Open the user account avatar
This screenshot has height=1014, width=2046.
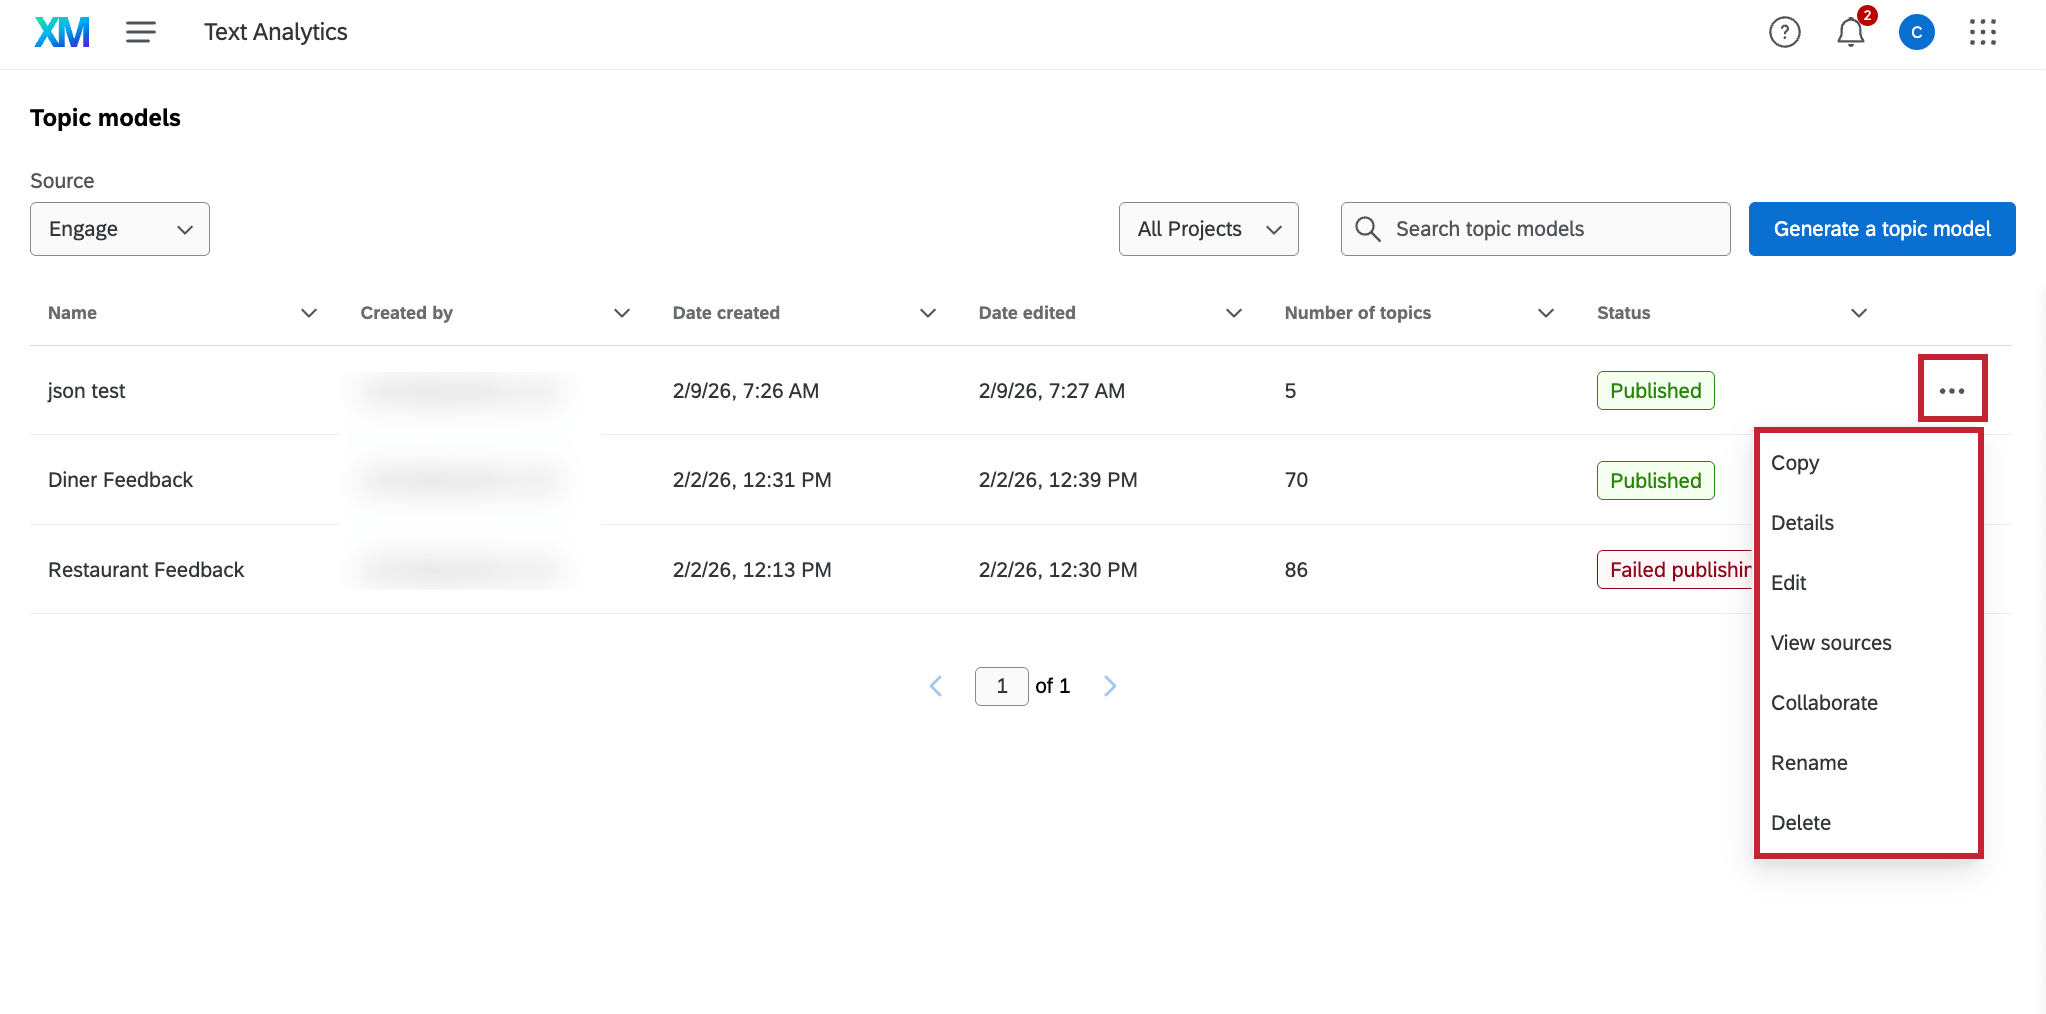pyautogui.click(x=1916, y=32)
